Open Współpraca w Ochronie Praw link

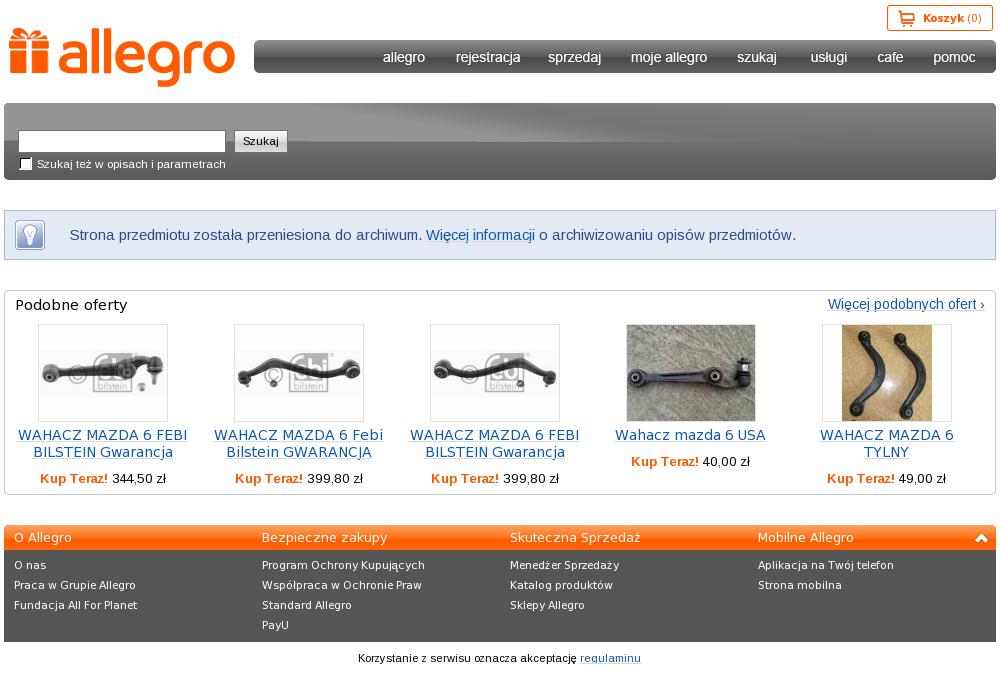341,585
